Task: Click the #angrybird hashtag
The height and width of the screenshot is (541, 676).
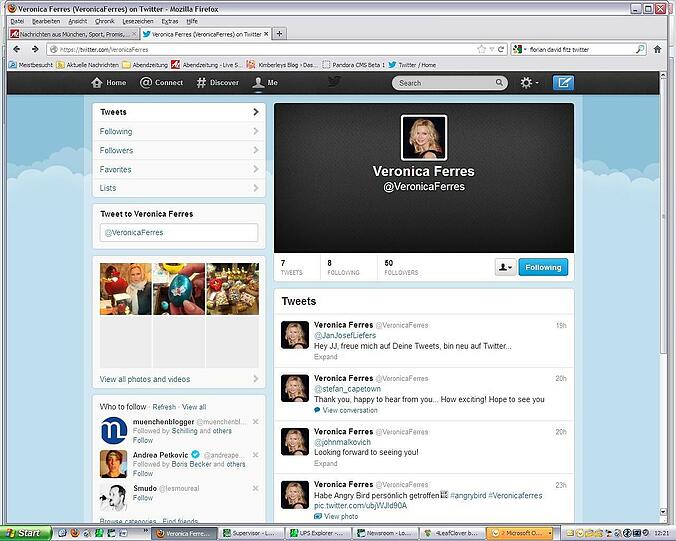Action: [x=468, y=496]
